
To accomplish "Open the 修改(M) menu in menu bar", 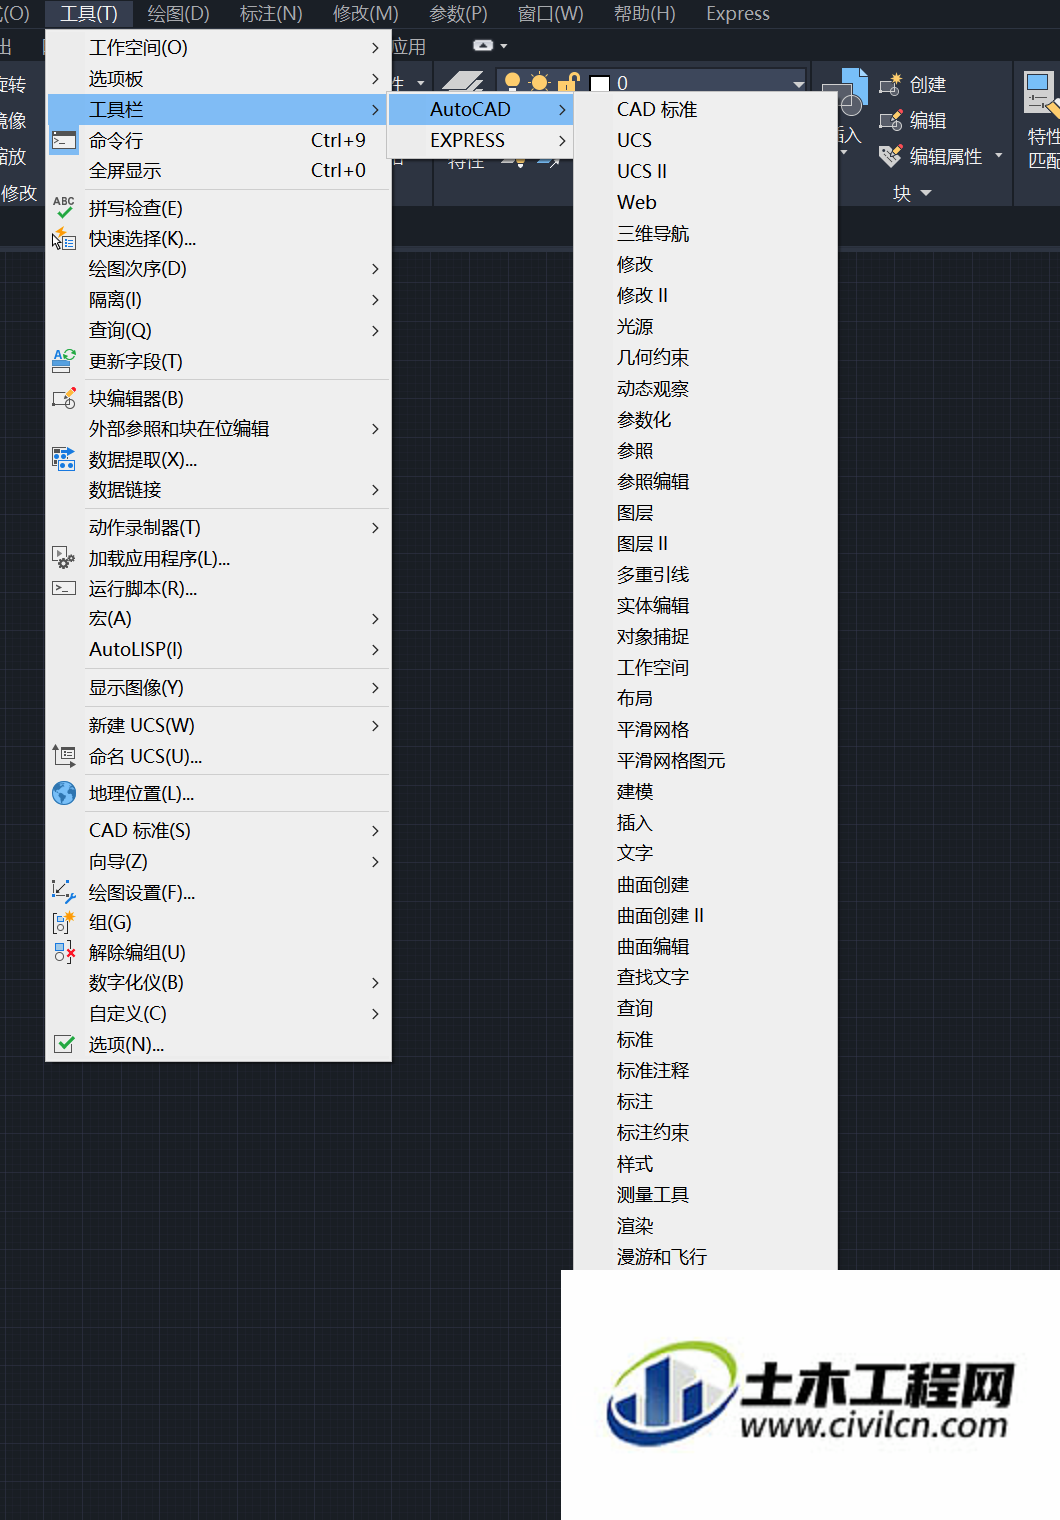I will pyautogui.click(x=365, y=14).
